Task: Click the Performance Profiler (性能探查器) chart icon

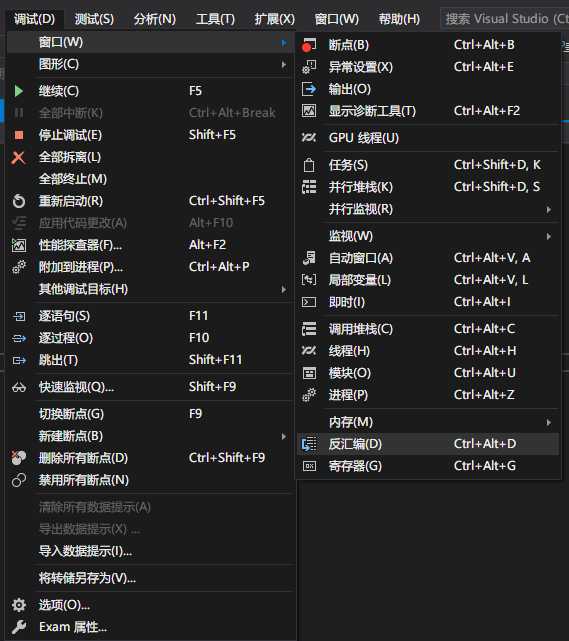Action: point(19,245)
